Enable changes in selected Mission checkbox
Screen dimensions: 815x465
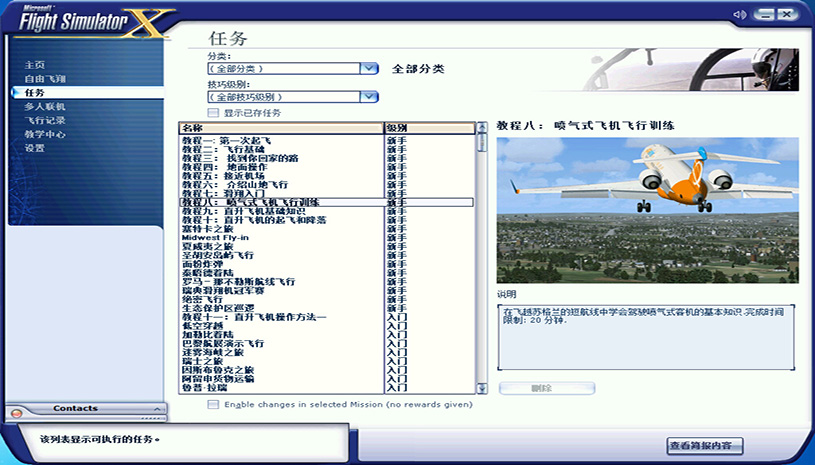coord(213,405)
